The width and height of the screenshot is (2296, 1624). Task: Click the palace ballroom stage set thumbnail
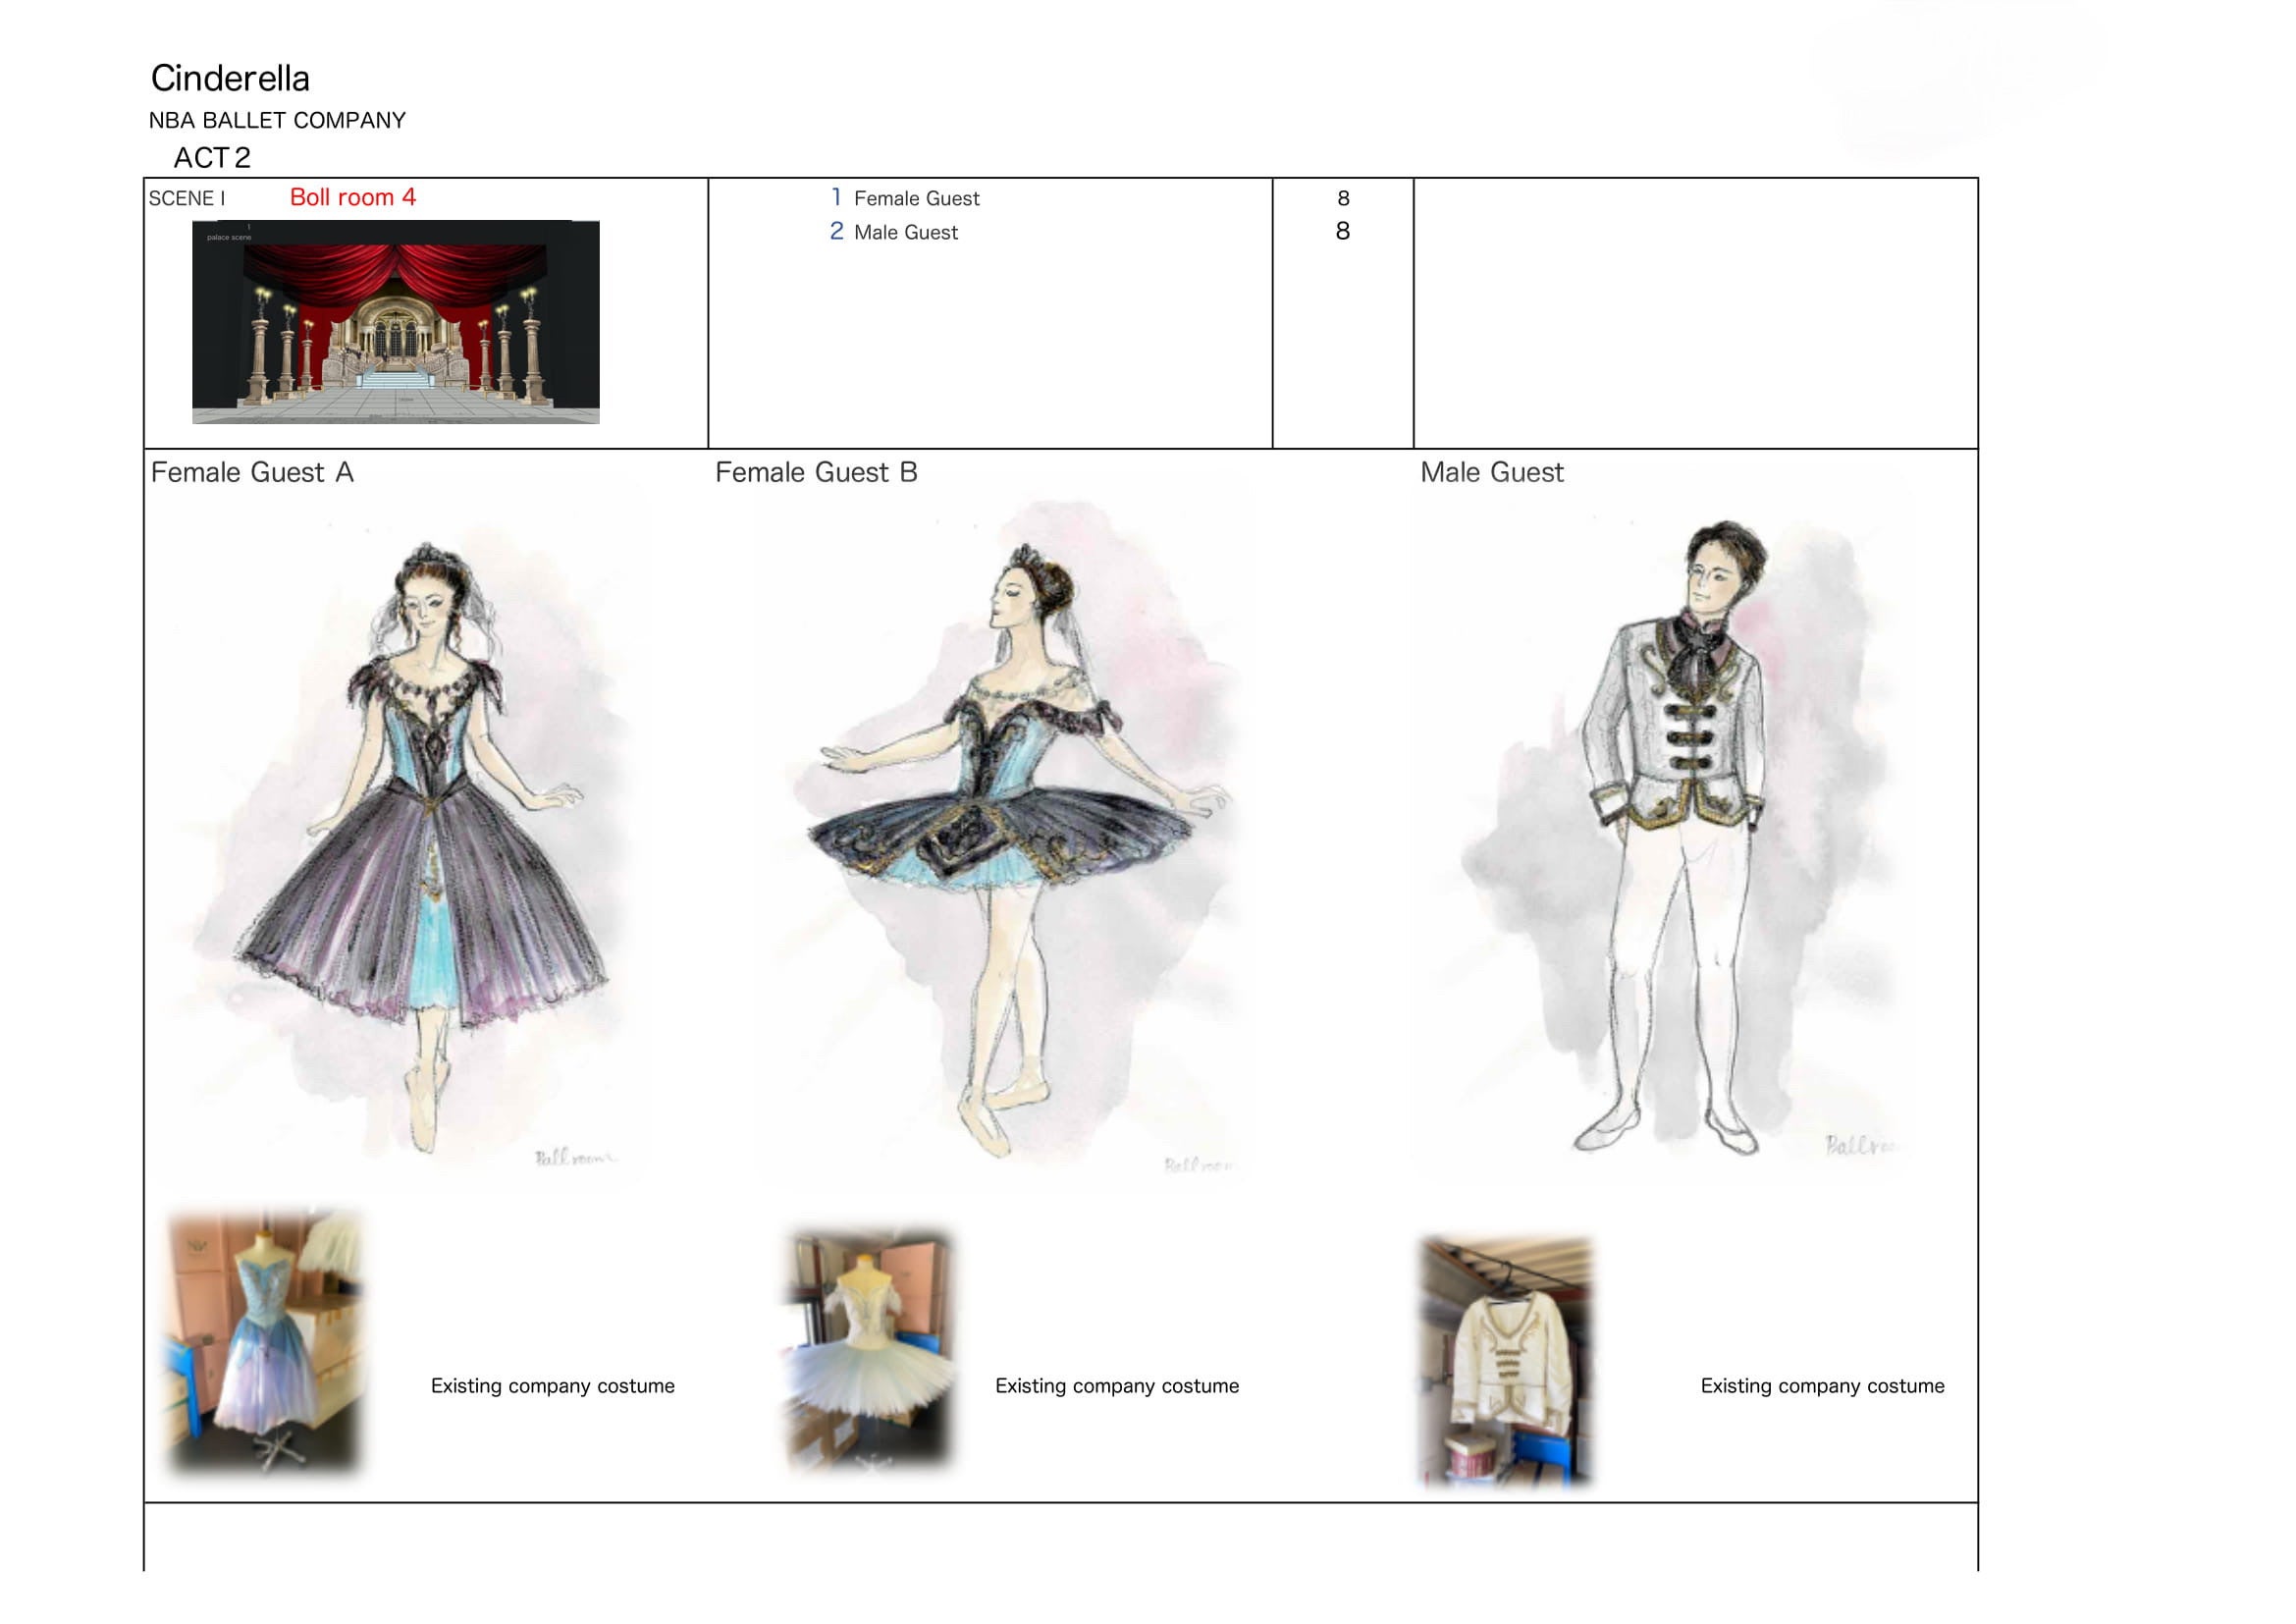[x=395, y=322]
